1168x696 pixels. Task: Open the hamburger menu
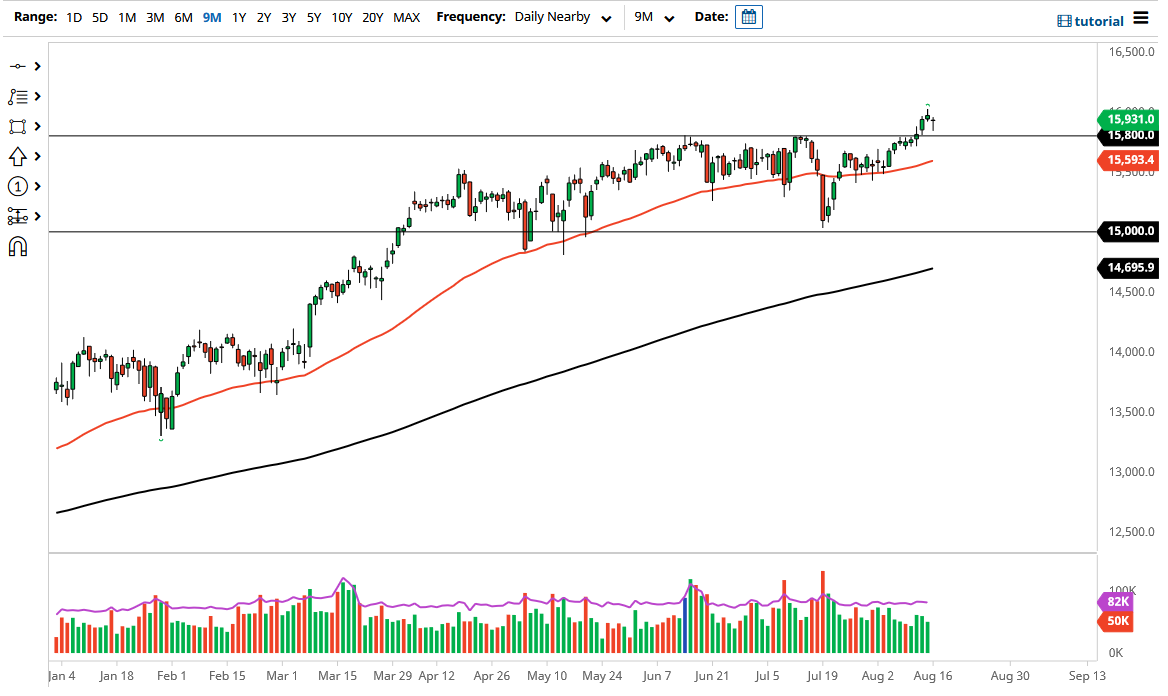click(1141, 17)
